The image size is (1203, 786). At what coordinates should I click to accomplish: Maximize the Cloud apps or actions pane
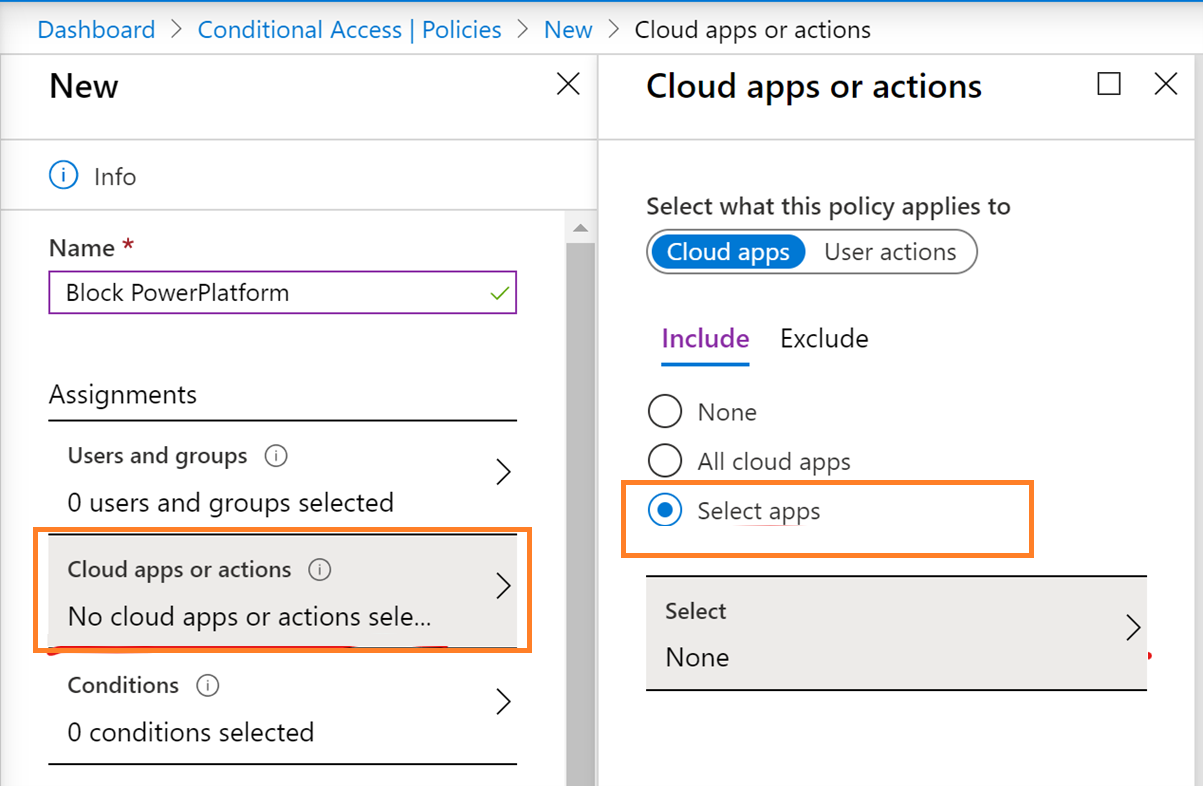[1109, 84]
